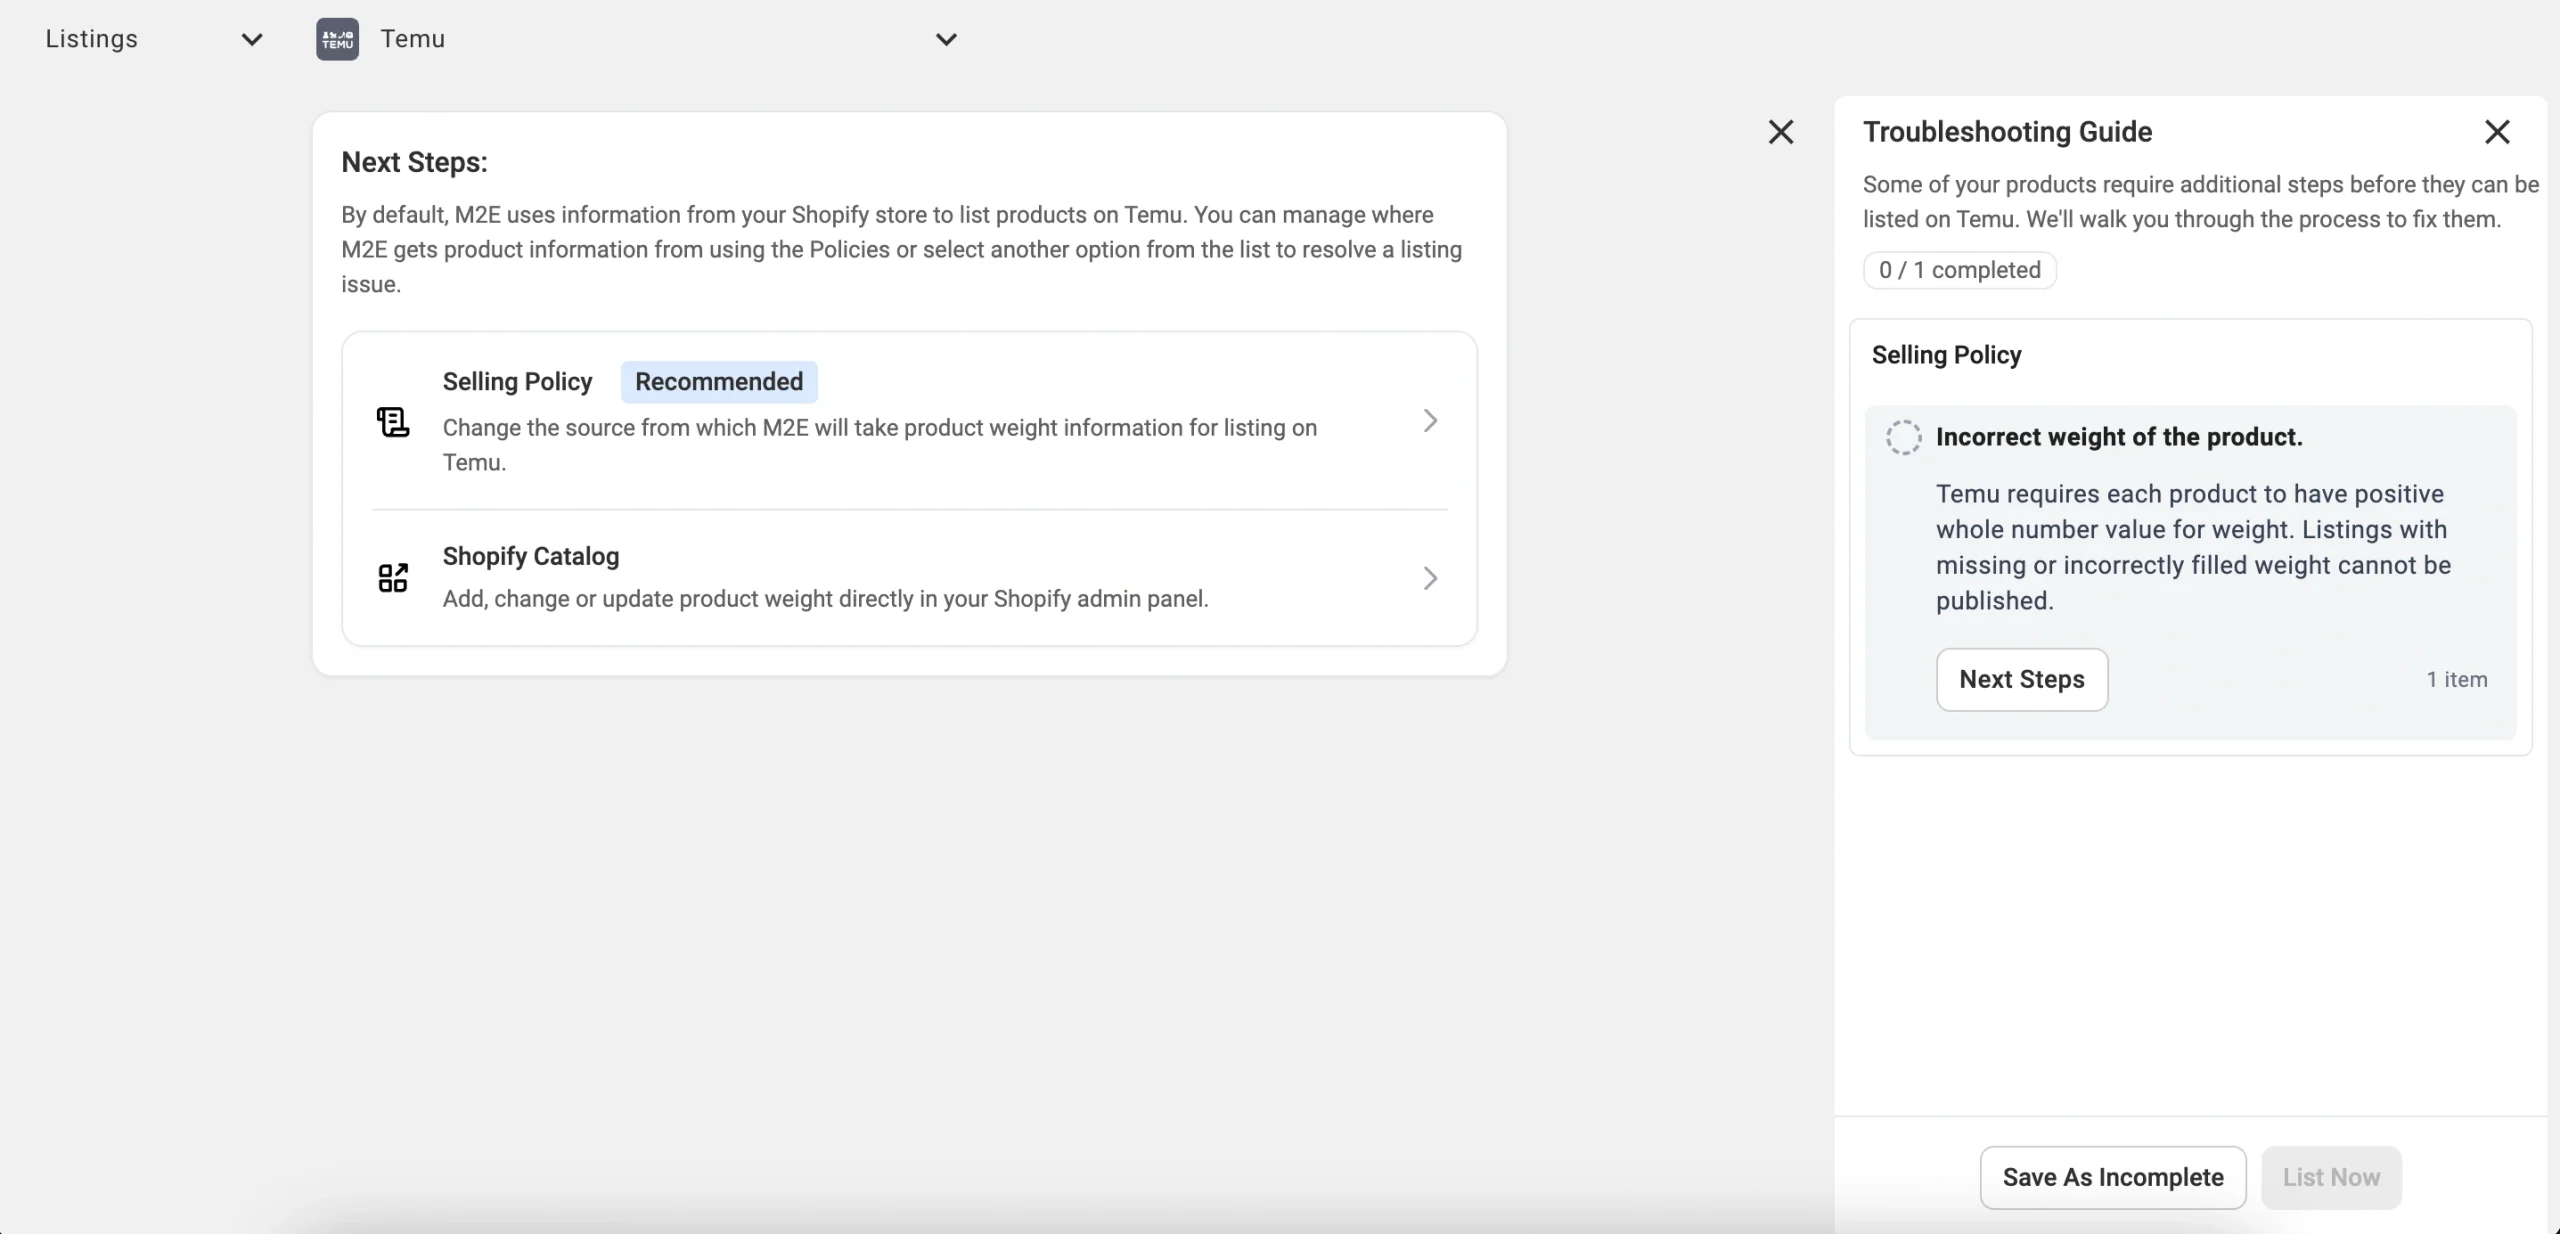
Task: Expand the Listings dropdown chevron
Action: click(252, 39)
